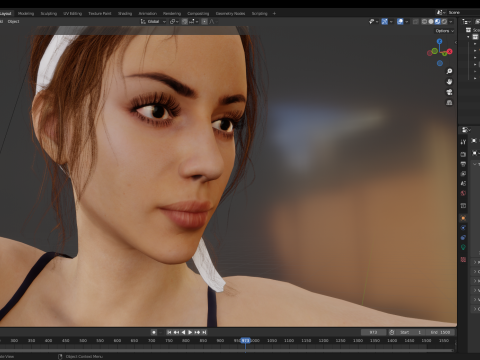Open the World properties tab
Screen dimensions: 480x360
click(x=463, y=193)
